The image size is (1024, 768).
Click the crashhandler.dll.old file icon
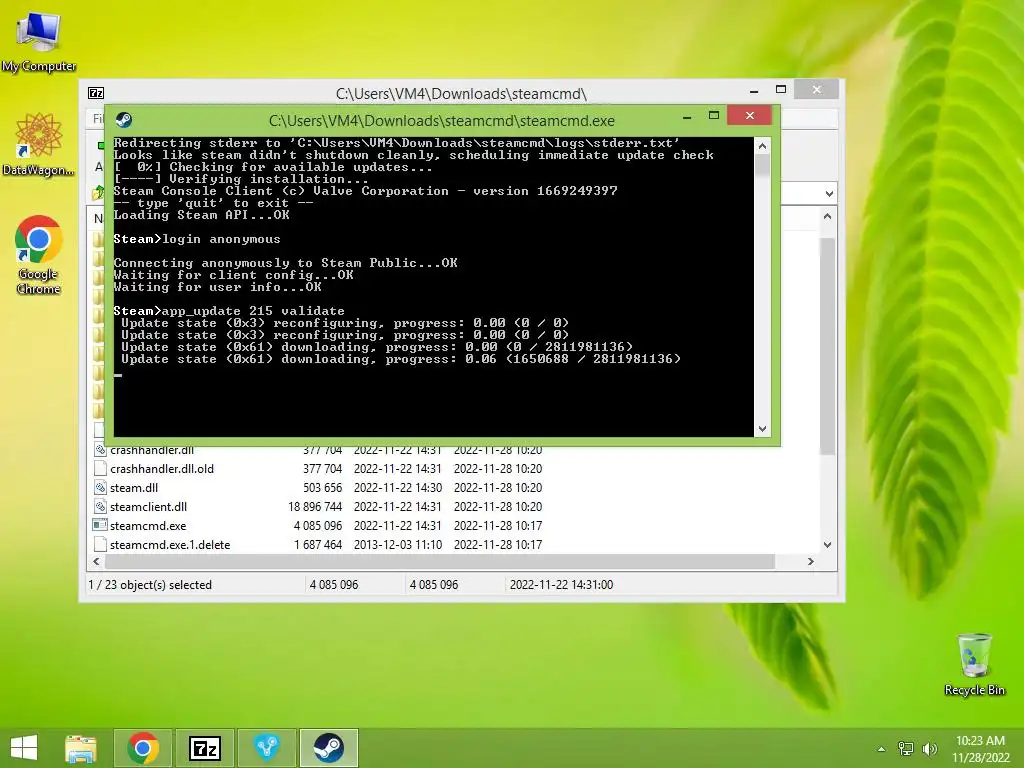[x=100, y=468]
